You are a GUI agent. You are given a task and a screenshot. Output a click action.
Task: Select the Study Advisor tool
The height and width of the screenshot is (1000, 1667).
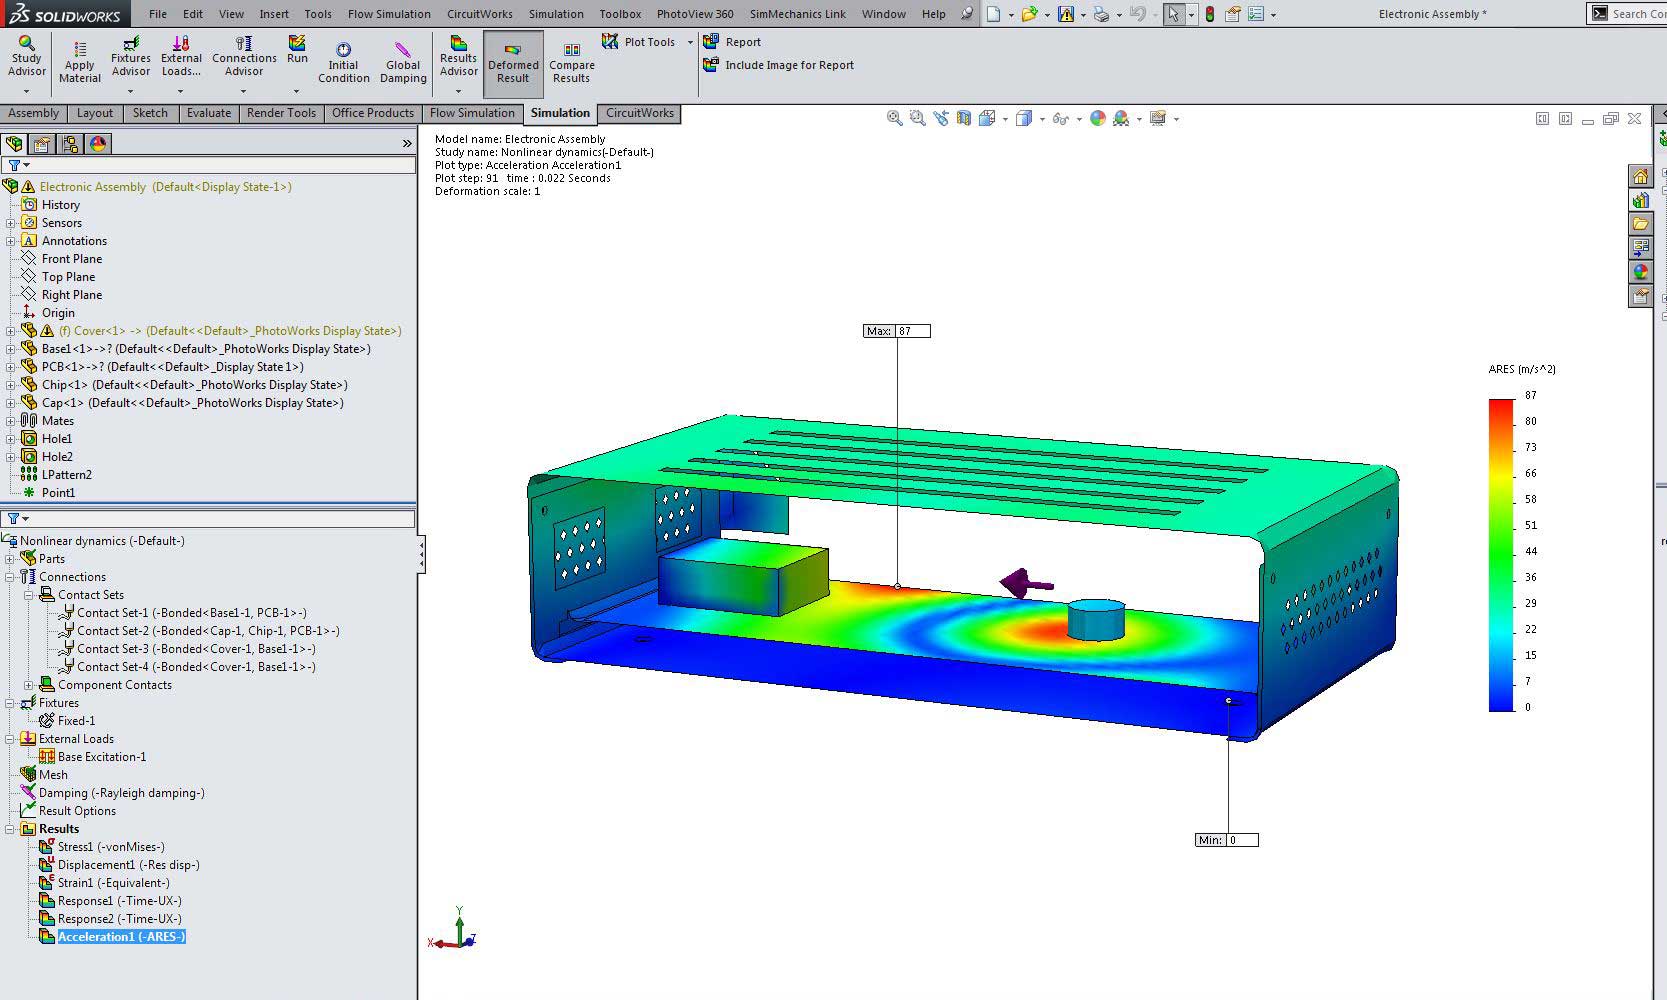coord(26,57)
